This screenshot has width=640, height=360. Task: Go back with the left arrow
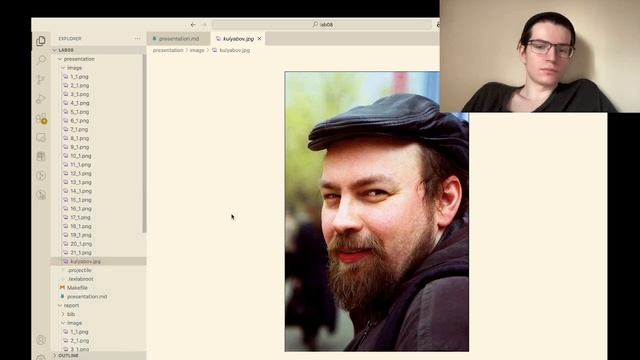point(193,24)
